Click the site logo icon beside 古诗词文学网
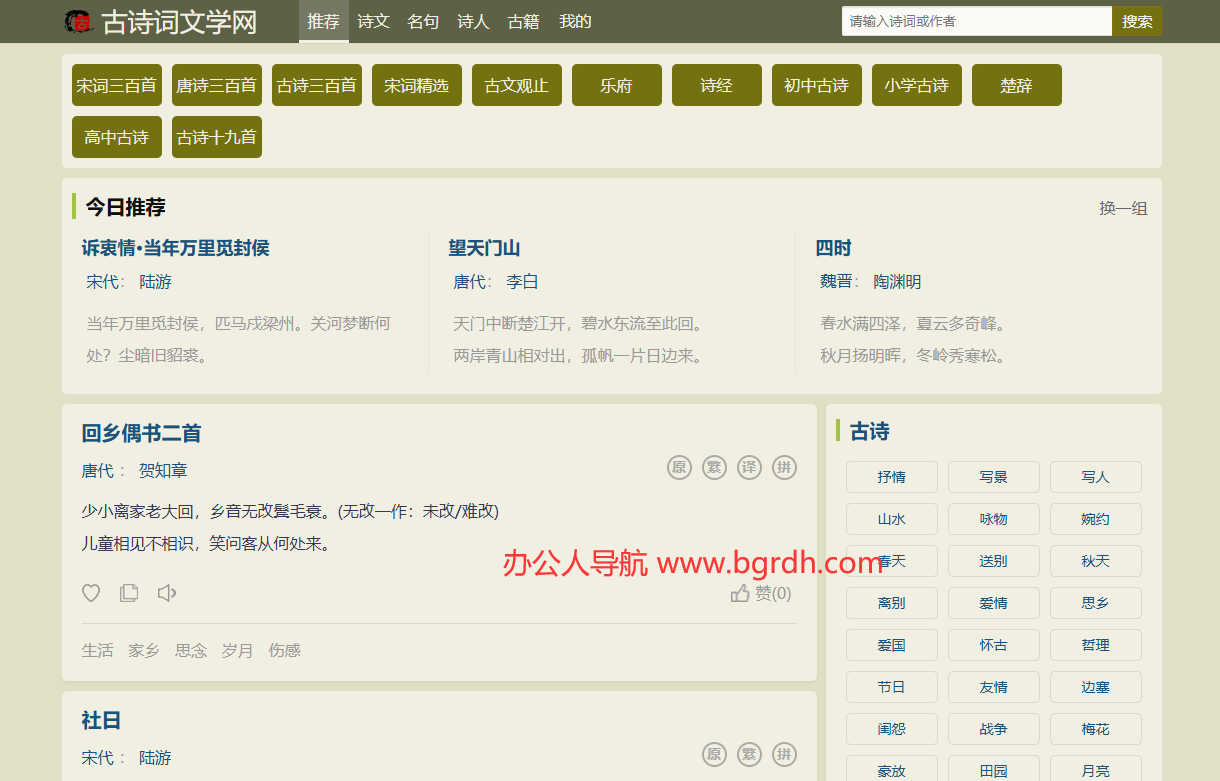The height and width of the screenshot is (781, 1220). tap(79, 21)
